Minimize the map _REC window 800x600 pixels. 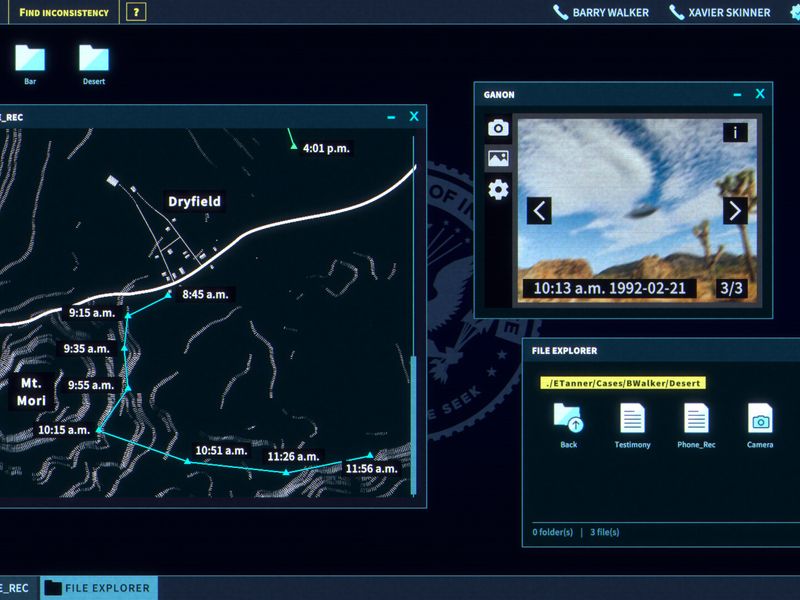point(391,117)
